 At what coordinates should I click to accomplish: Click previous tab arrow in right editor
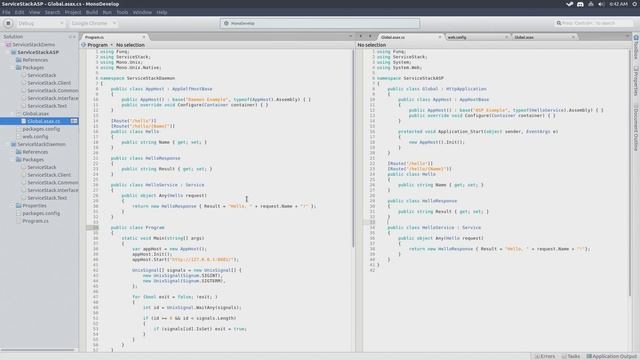360,36
